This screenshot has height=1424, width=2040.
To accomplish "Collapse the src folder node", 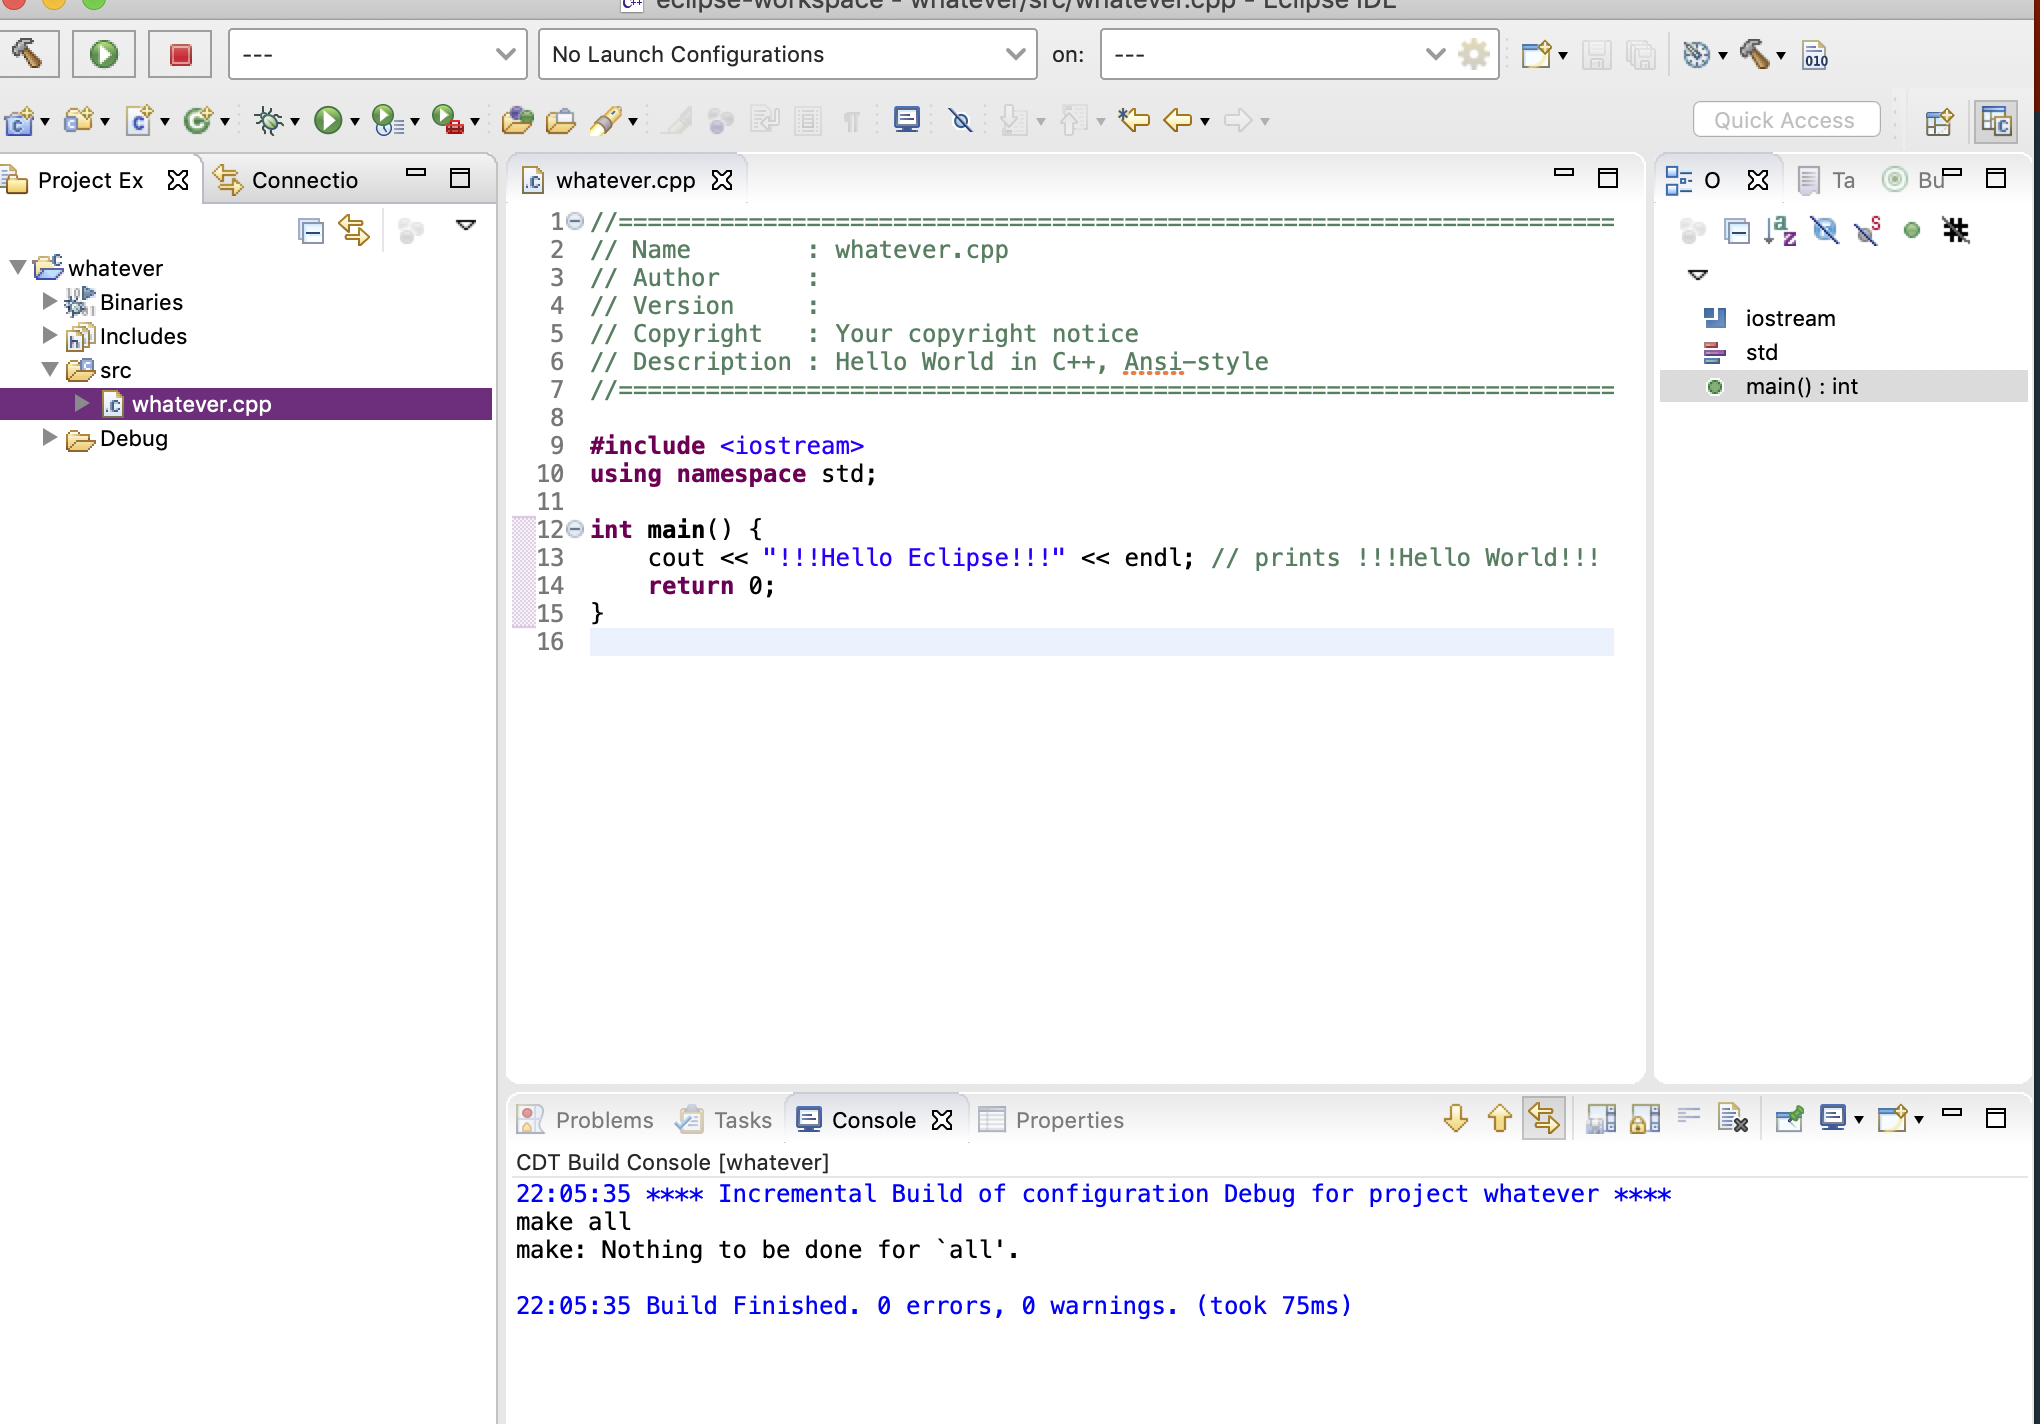I will [x=50, y=369].
